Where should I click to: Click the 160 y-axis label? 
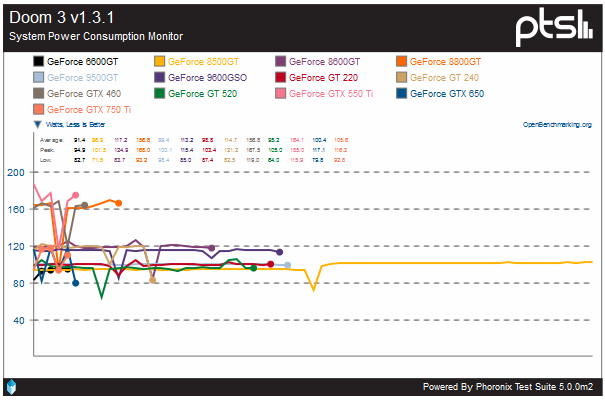pyautogui.click(x=16, y=209)
